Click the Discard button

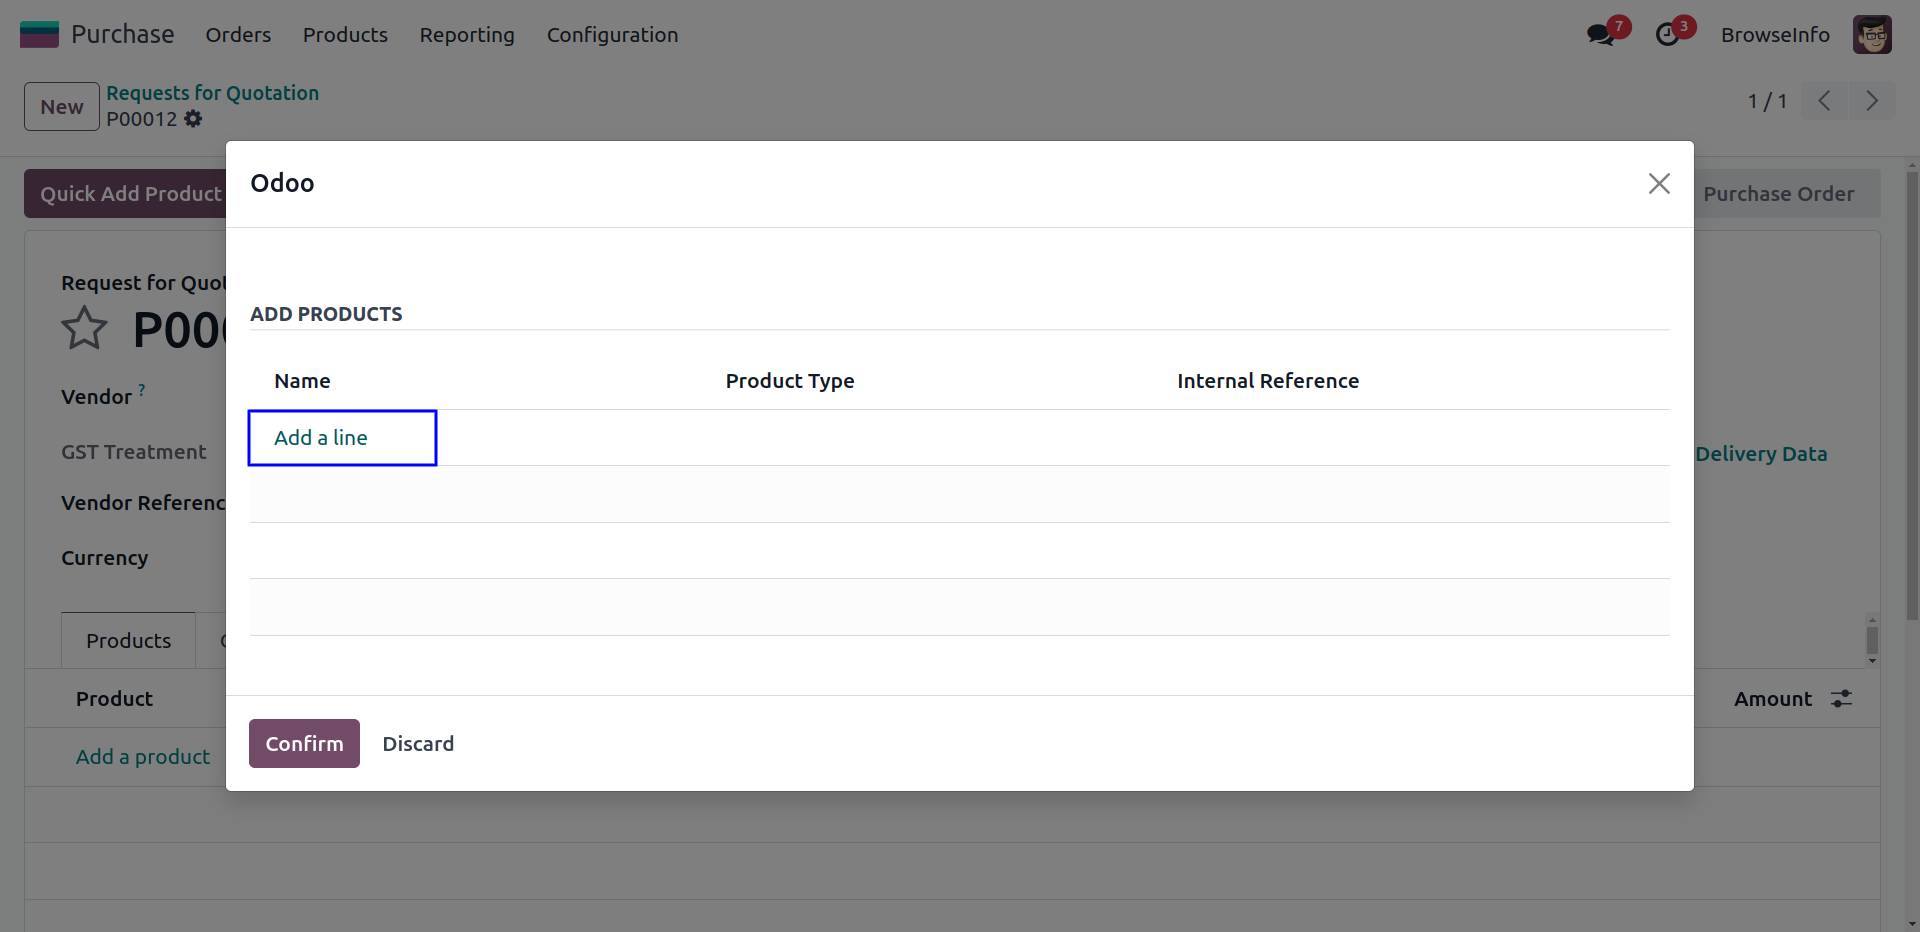pos(418,743)
